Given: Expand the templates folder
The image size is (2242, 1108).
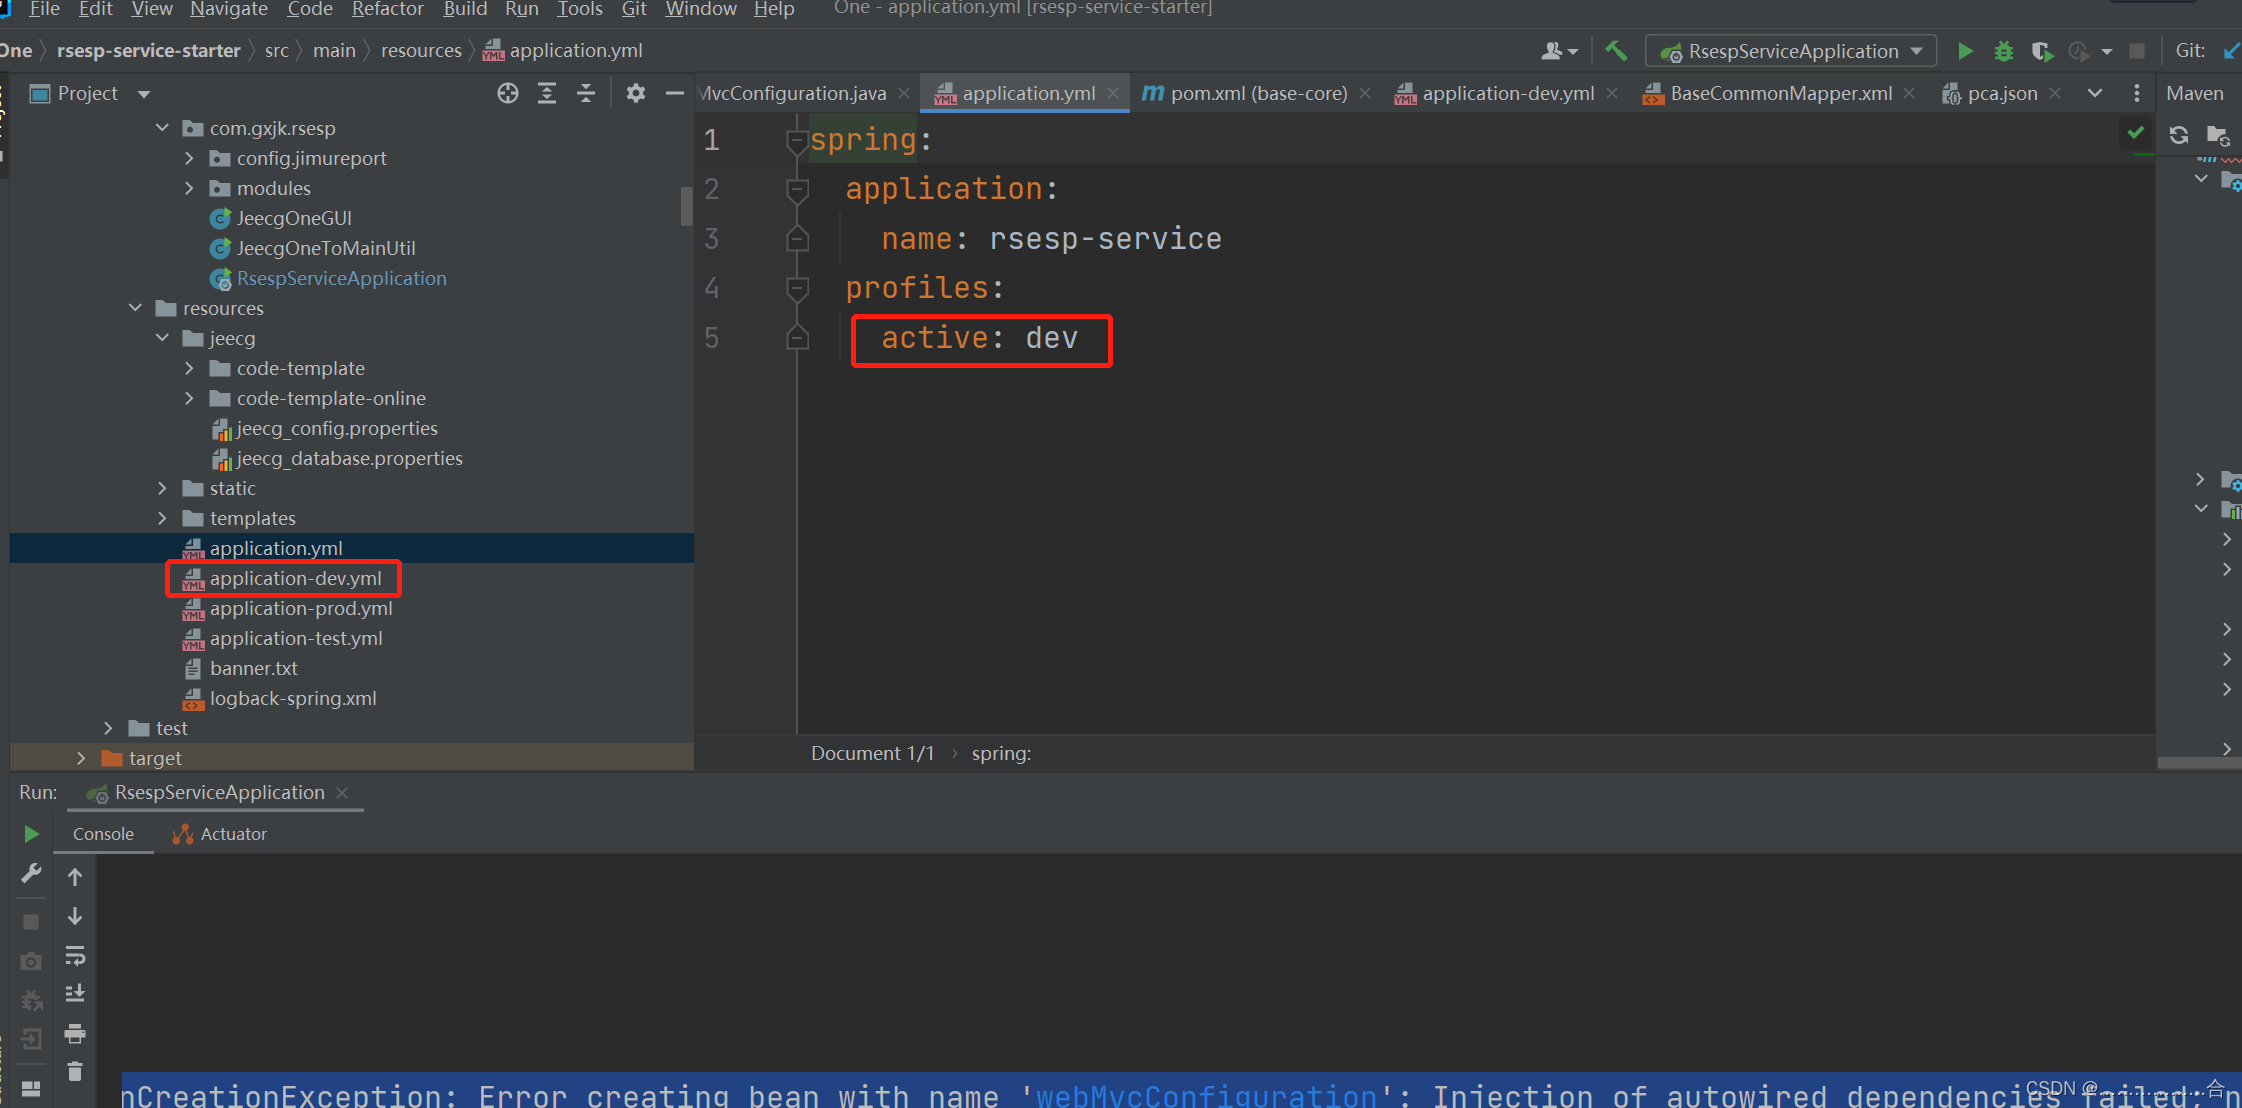Looking at the screenshot, I should tap(162, 518).
